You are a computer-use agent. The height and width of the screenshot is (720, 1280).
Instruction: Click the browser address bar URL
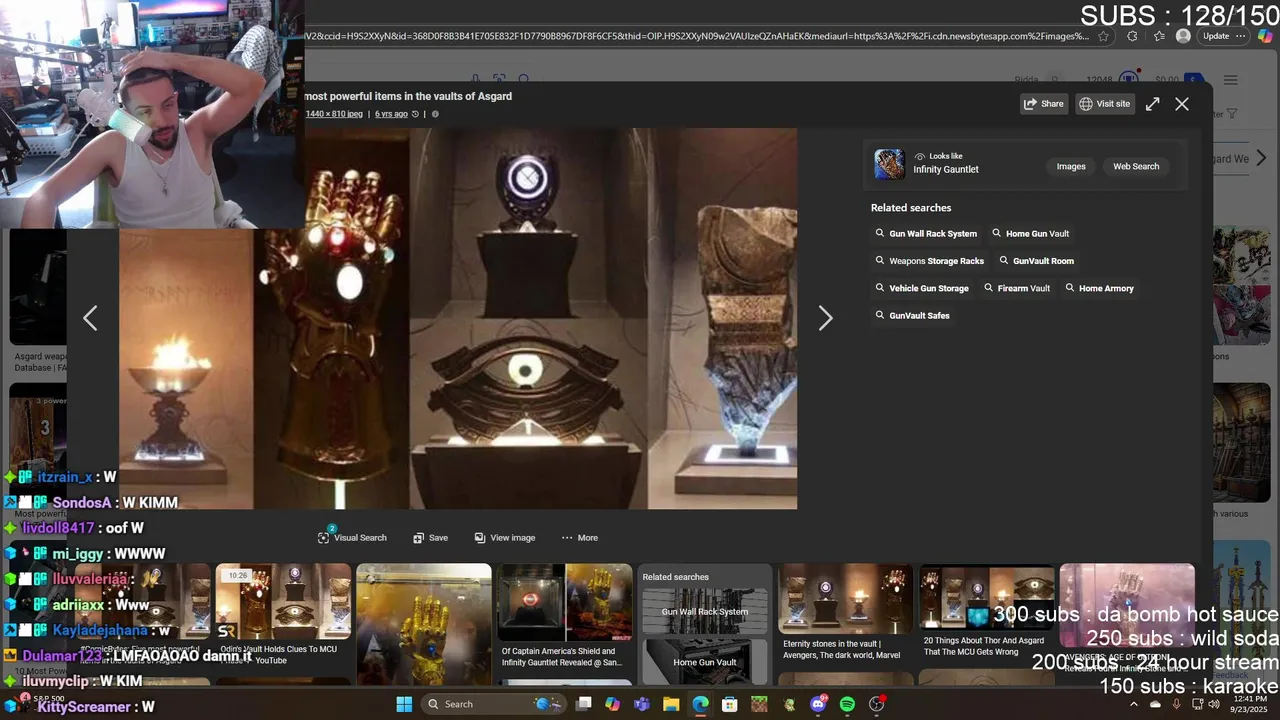coord(697,36)
